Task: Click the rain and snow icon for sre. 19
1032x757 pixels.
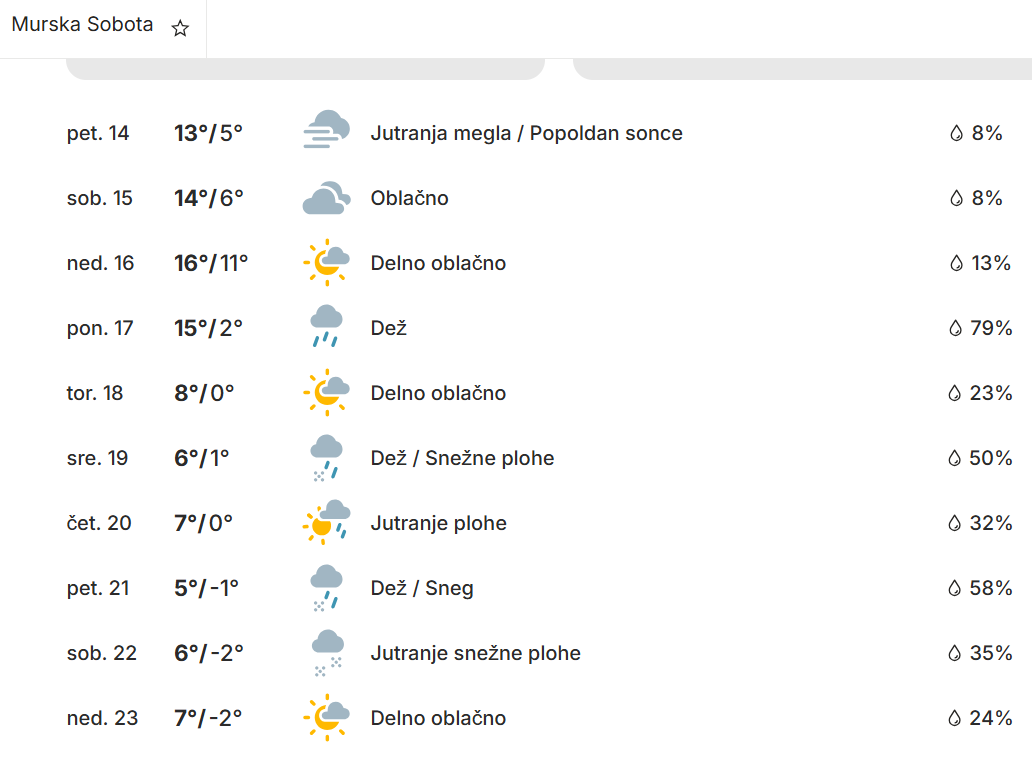Action: pyautogui.click(x=326, y=458)
